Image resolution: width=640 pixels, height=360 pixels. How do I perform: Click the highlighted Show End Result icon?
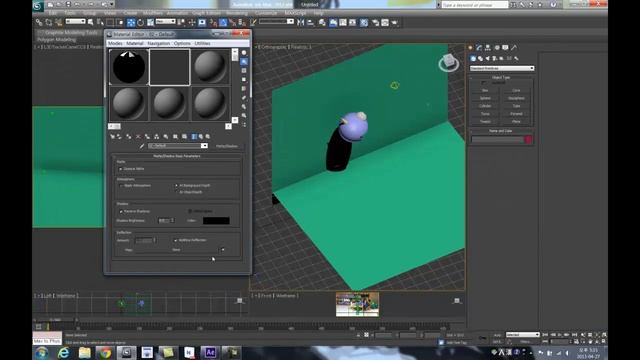point(194,137)
